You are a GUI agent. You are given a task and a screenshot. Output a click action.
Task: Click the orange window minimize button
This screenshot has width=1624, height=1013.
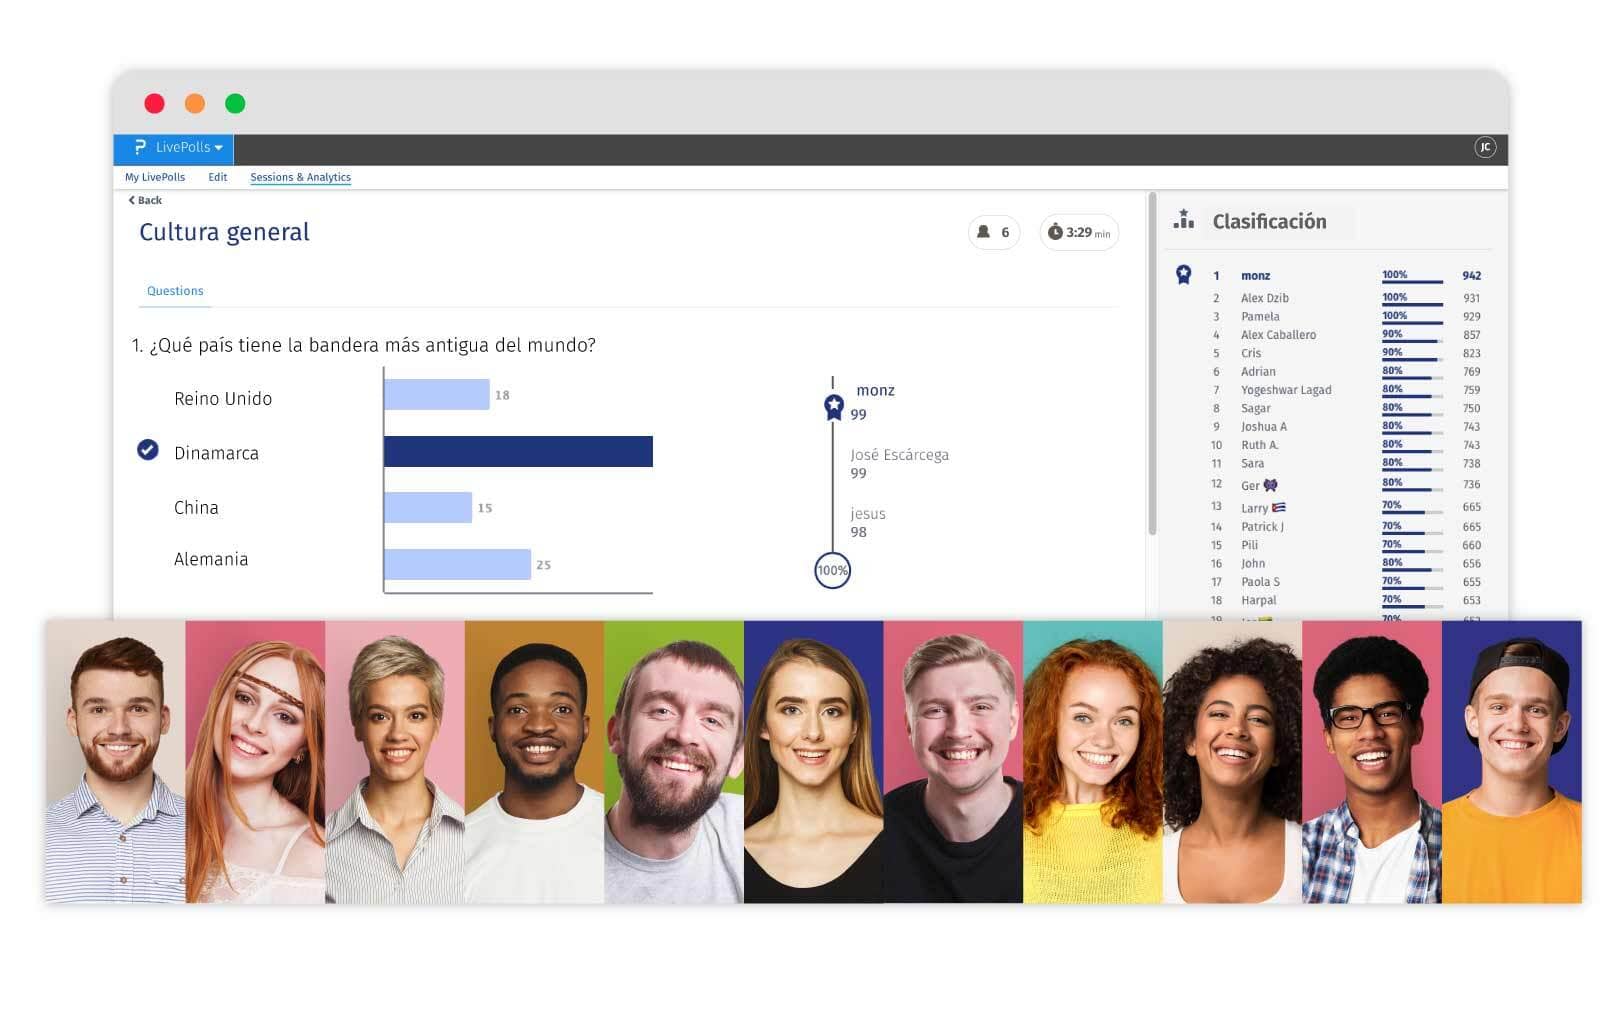click(x=195, y=103)
